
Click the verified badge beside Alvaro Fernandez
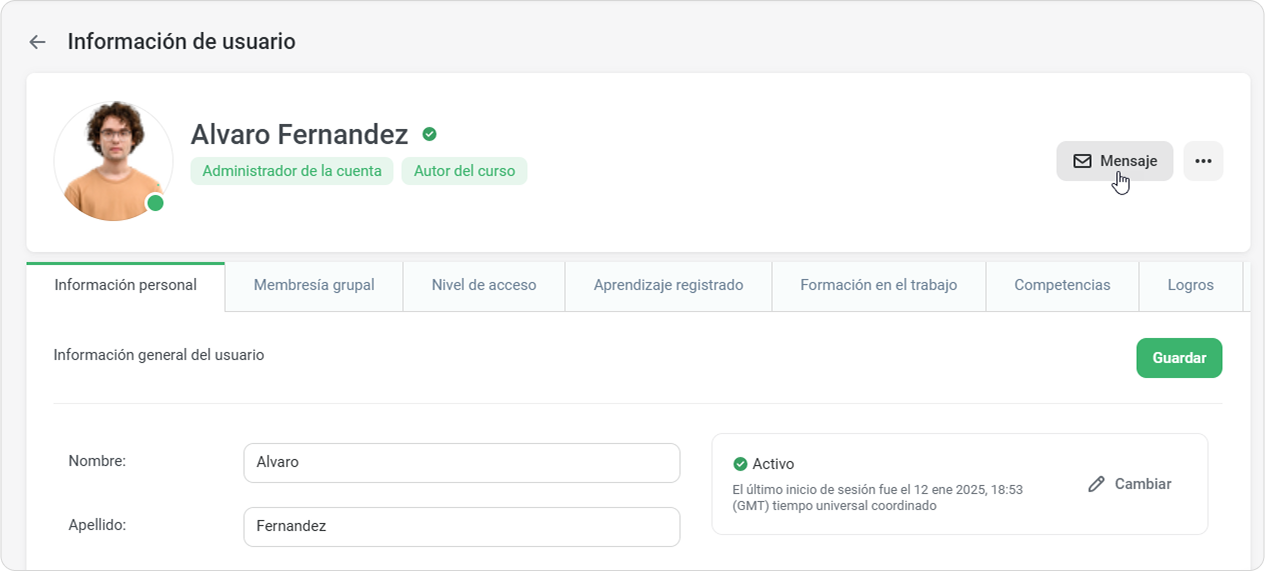[x=429, y=134]
